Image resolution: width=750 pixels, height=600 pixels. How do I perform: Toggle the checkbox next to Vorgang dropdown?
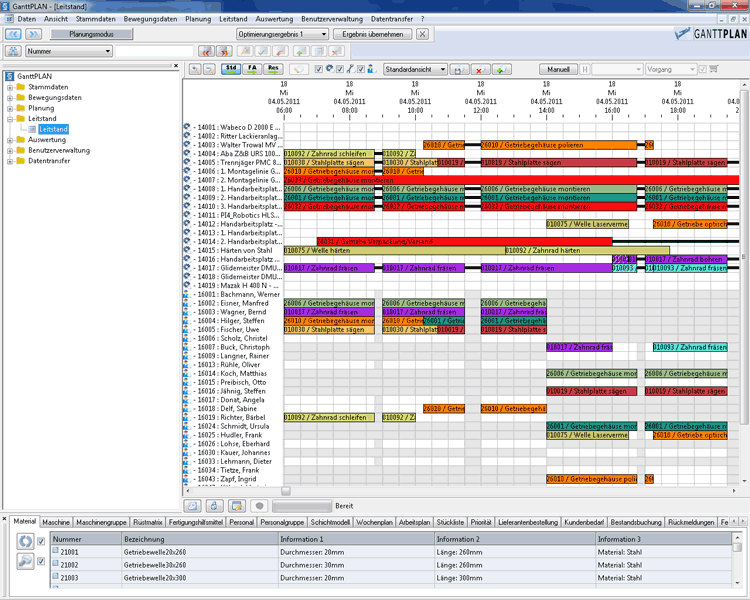tap(702, 69)
